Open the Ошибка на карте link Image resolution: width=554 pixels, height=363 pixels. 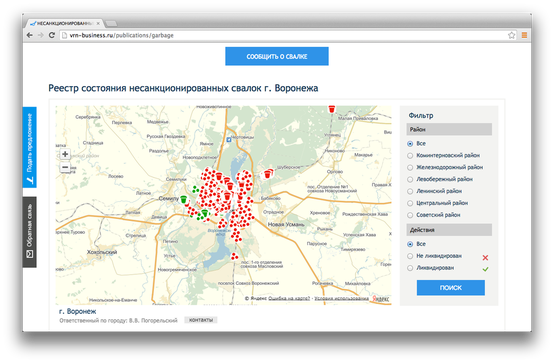pyautogui.click(x=289, y=299)
